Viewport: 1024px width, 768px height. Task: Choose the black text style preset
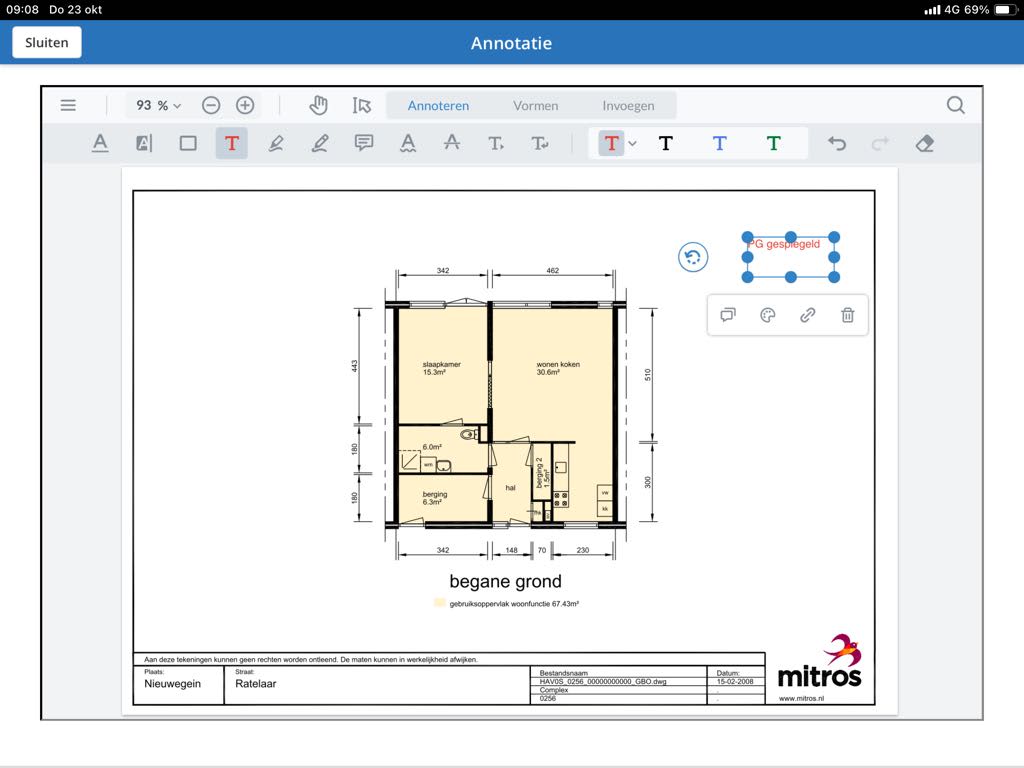click(665, 143)
